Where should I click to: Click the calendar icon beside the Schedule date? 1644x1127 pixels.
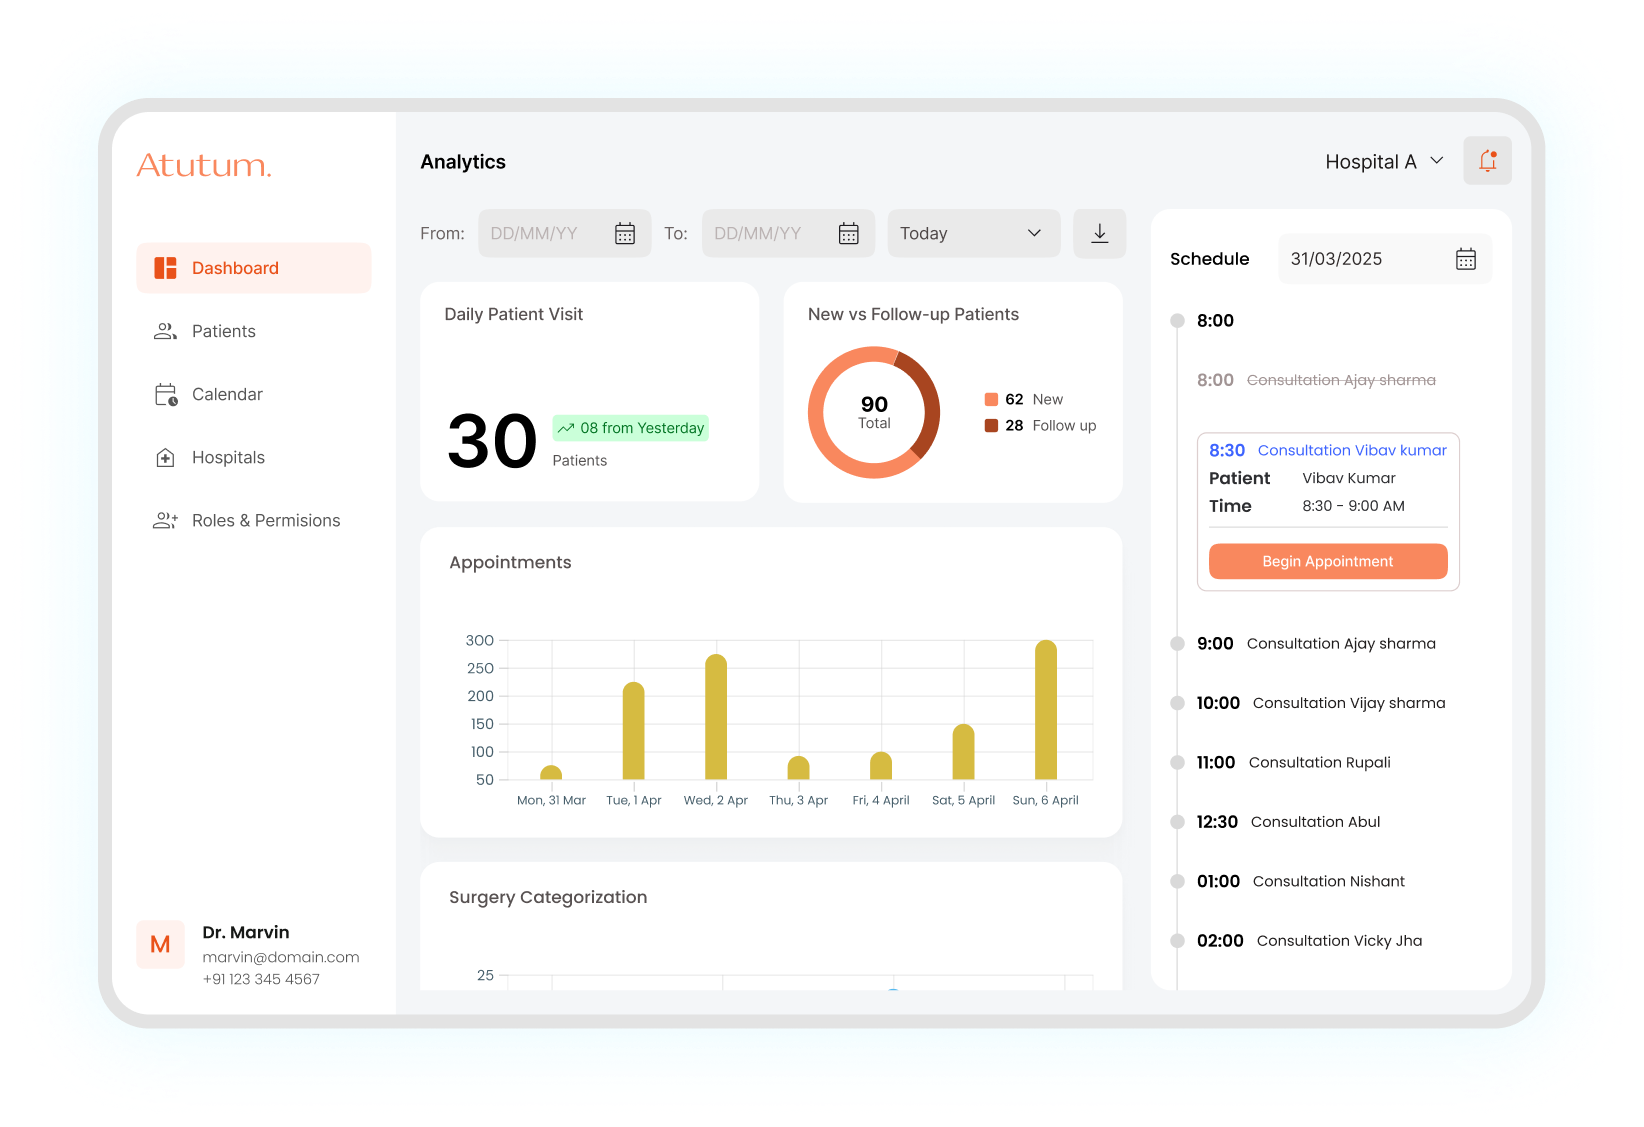point(1466,258)
